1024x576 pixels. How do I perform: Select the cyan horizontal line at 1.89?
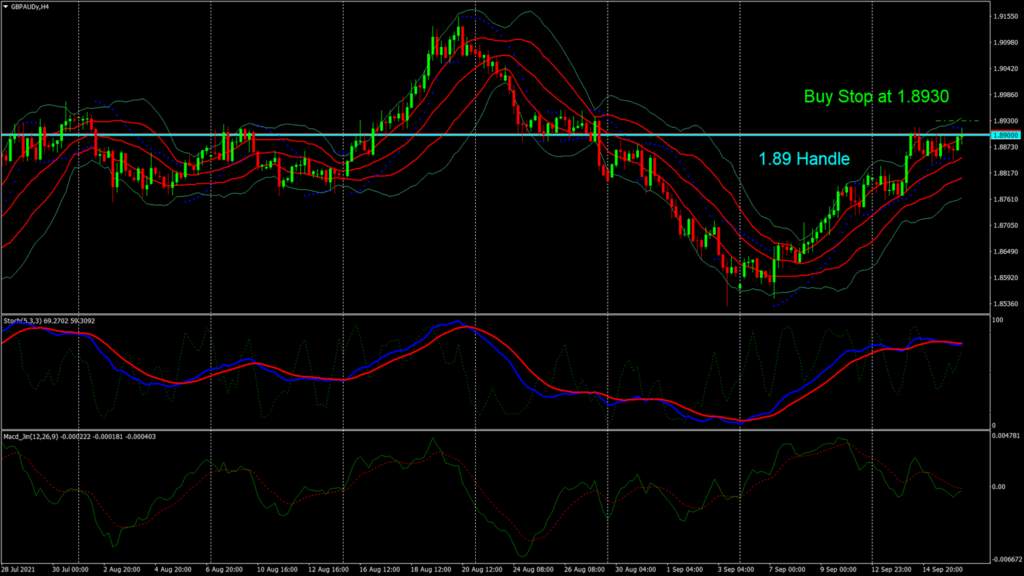pos(495,135)
